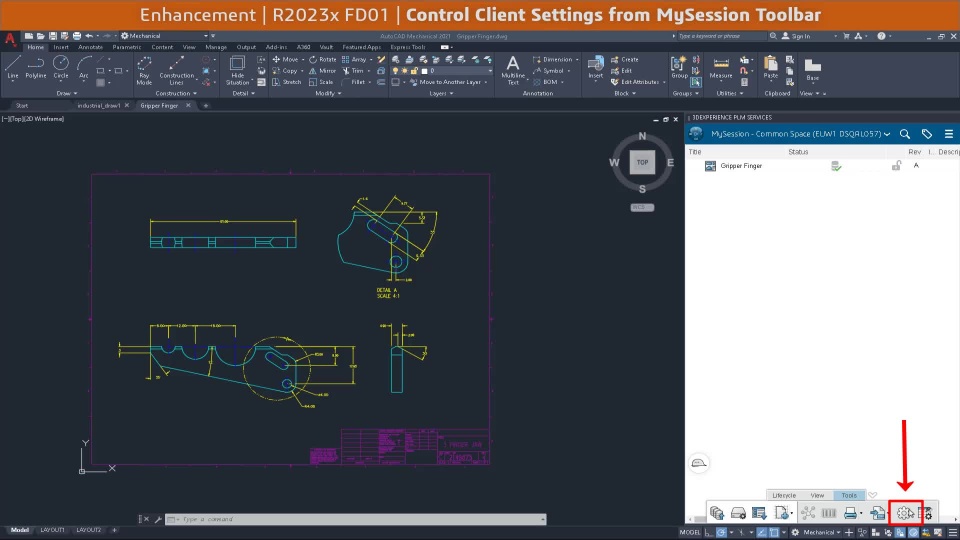Select the Scale tool
Viewport: 960px width, 540px height.
321,82
